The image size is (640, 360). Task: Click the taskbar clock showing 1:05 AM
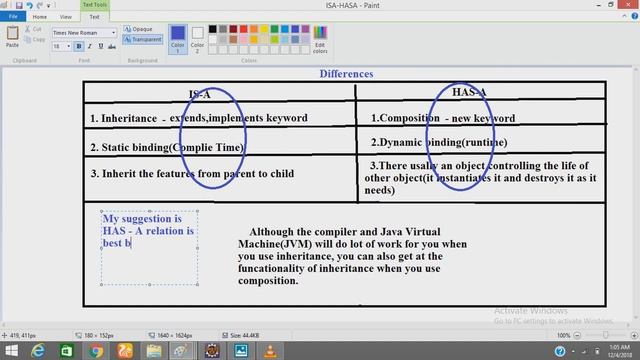620,351
